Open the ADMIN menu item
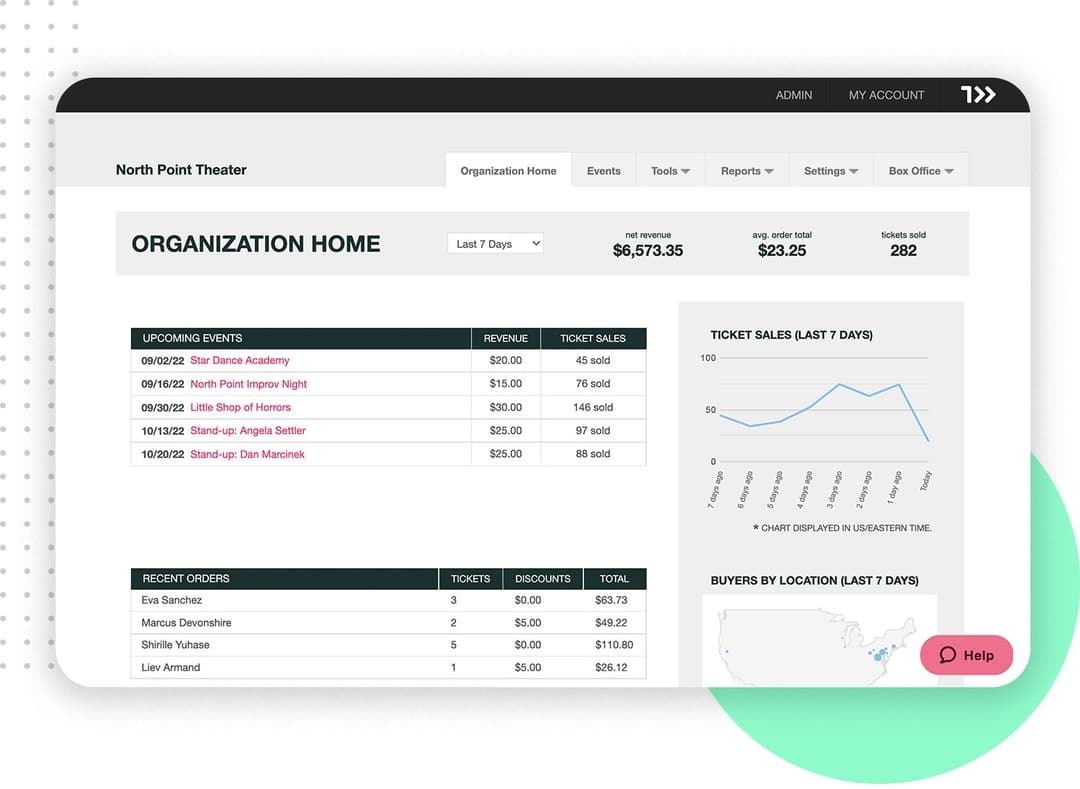Image resolution: width=1080 pixels, height=789 pixels. (793, 95)
